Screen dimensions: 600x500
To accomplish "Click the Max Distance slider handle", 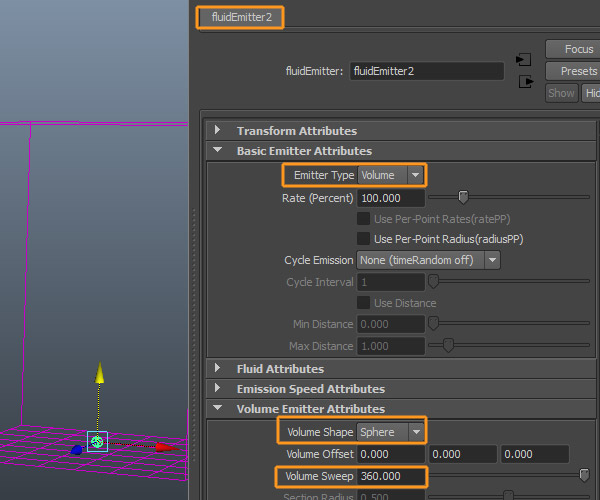I will pos(448,345).
